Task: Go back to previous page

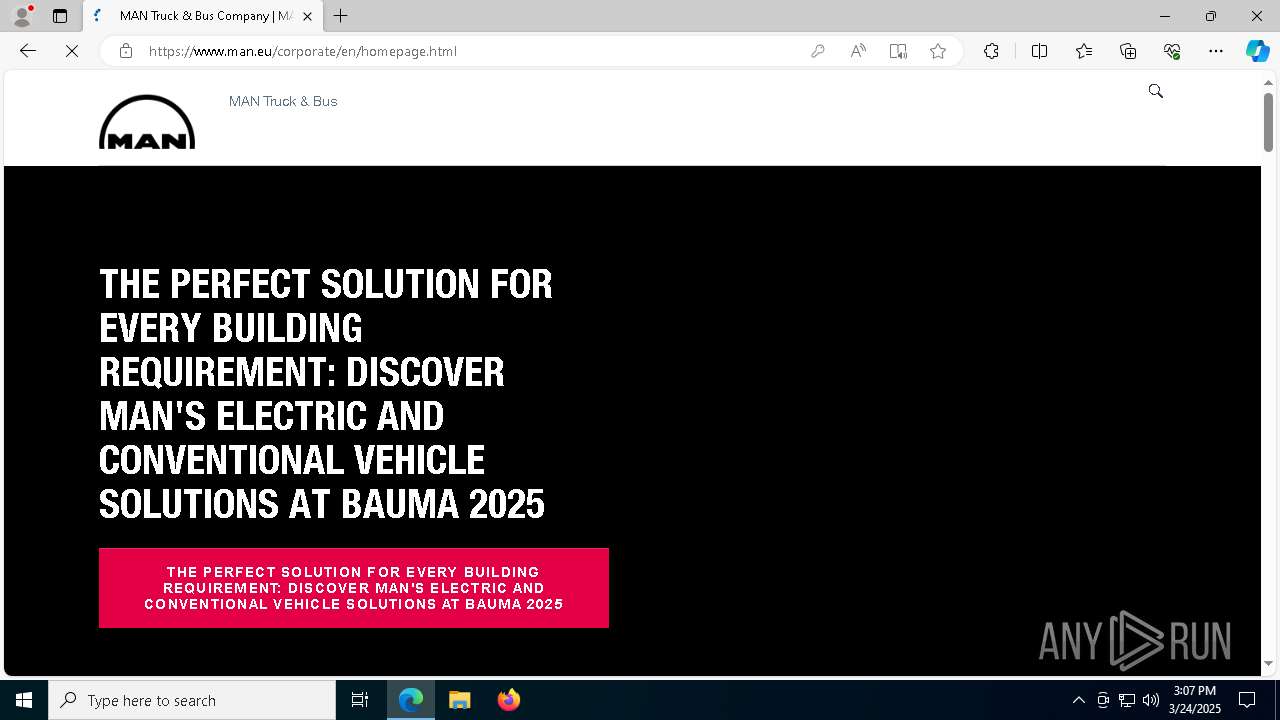Action: click(28, 51)
